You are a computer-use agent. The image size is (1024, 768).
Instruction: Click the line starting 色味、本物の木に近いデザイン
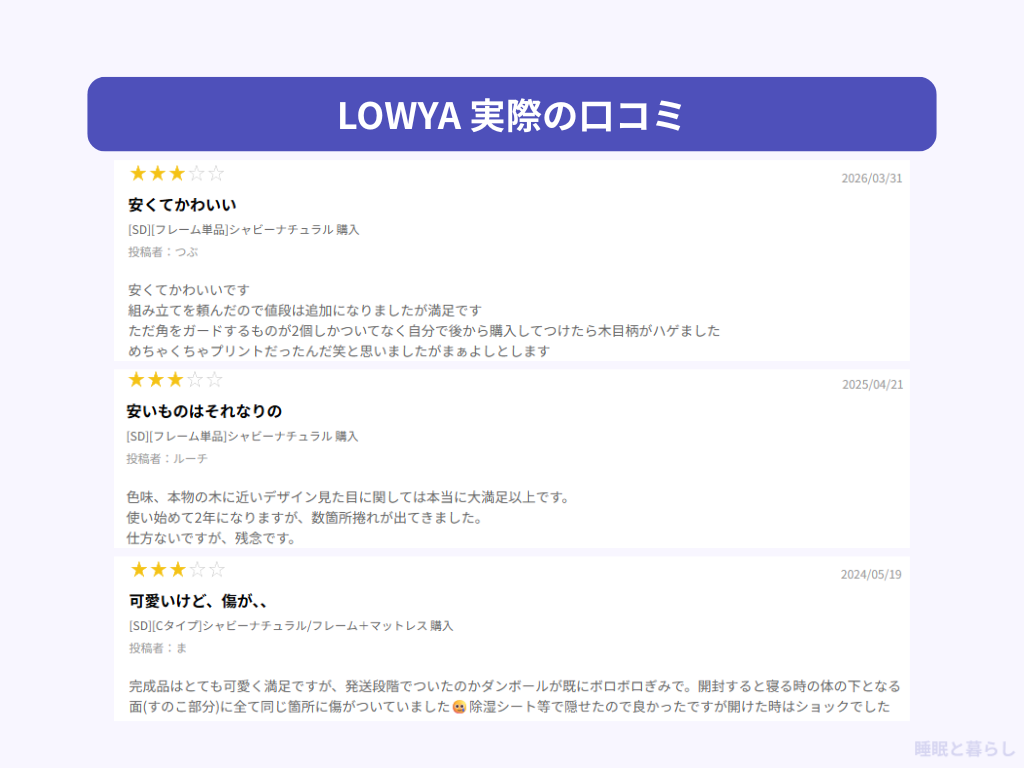[x=349, y=498]
